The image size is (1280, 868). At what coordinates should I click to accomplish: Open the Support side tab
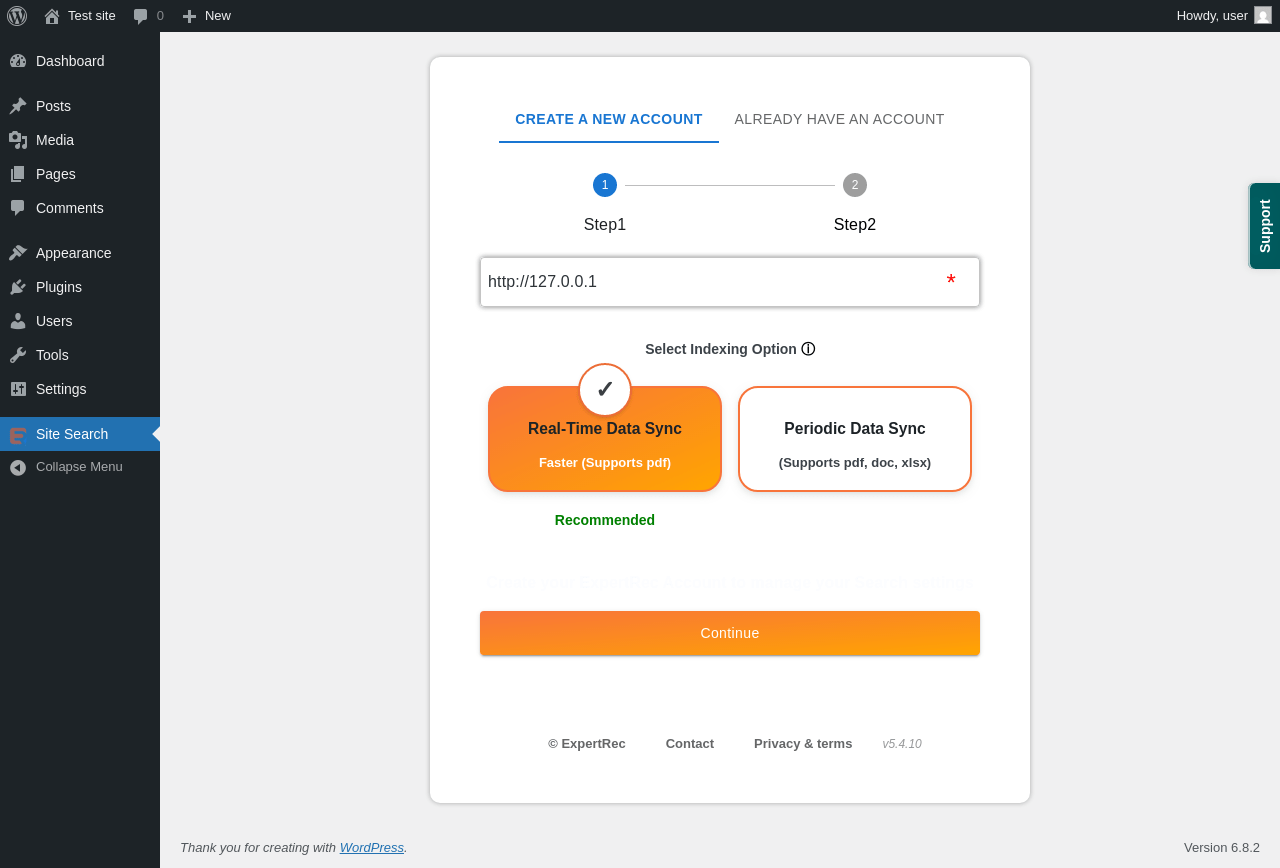pos(1265,226)
